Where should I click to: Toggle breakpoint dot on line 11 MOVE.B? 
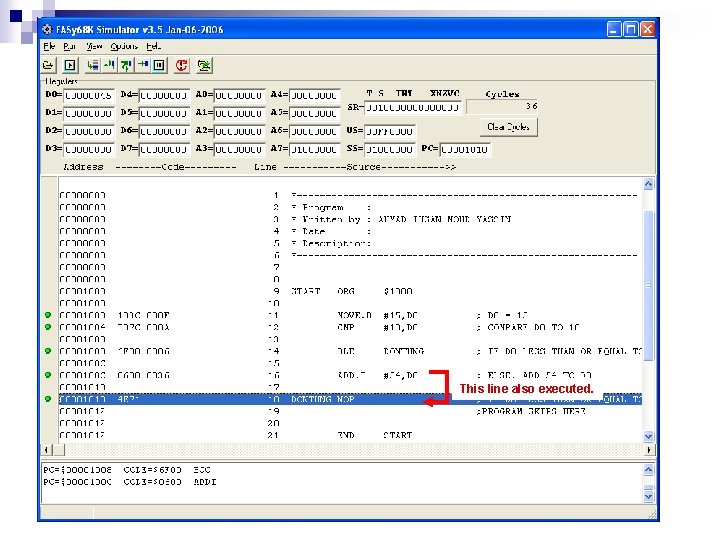click(x=48, y=315)
